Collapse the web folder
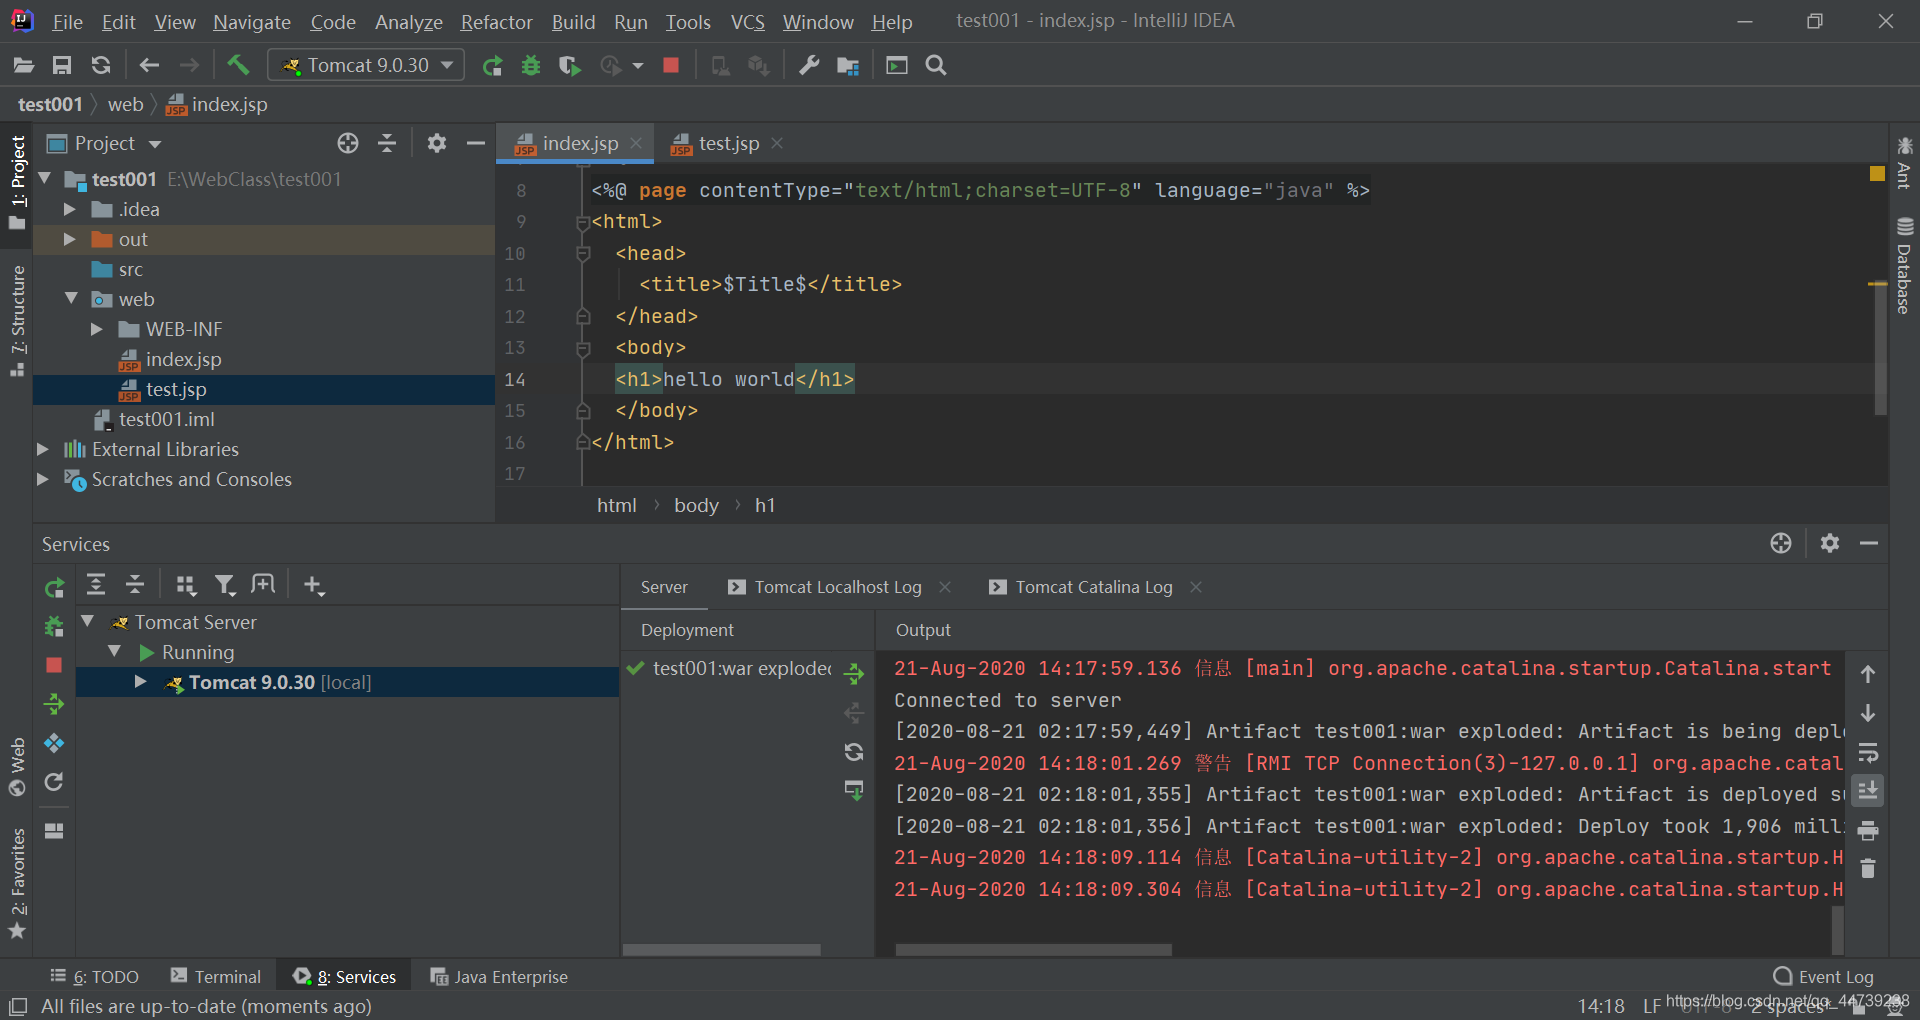The width and height of the screenshot is (1920, 1020). [x=71, y=299]
